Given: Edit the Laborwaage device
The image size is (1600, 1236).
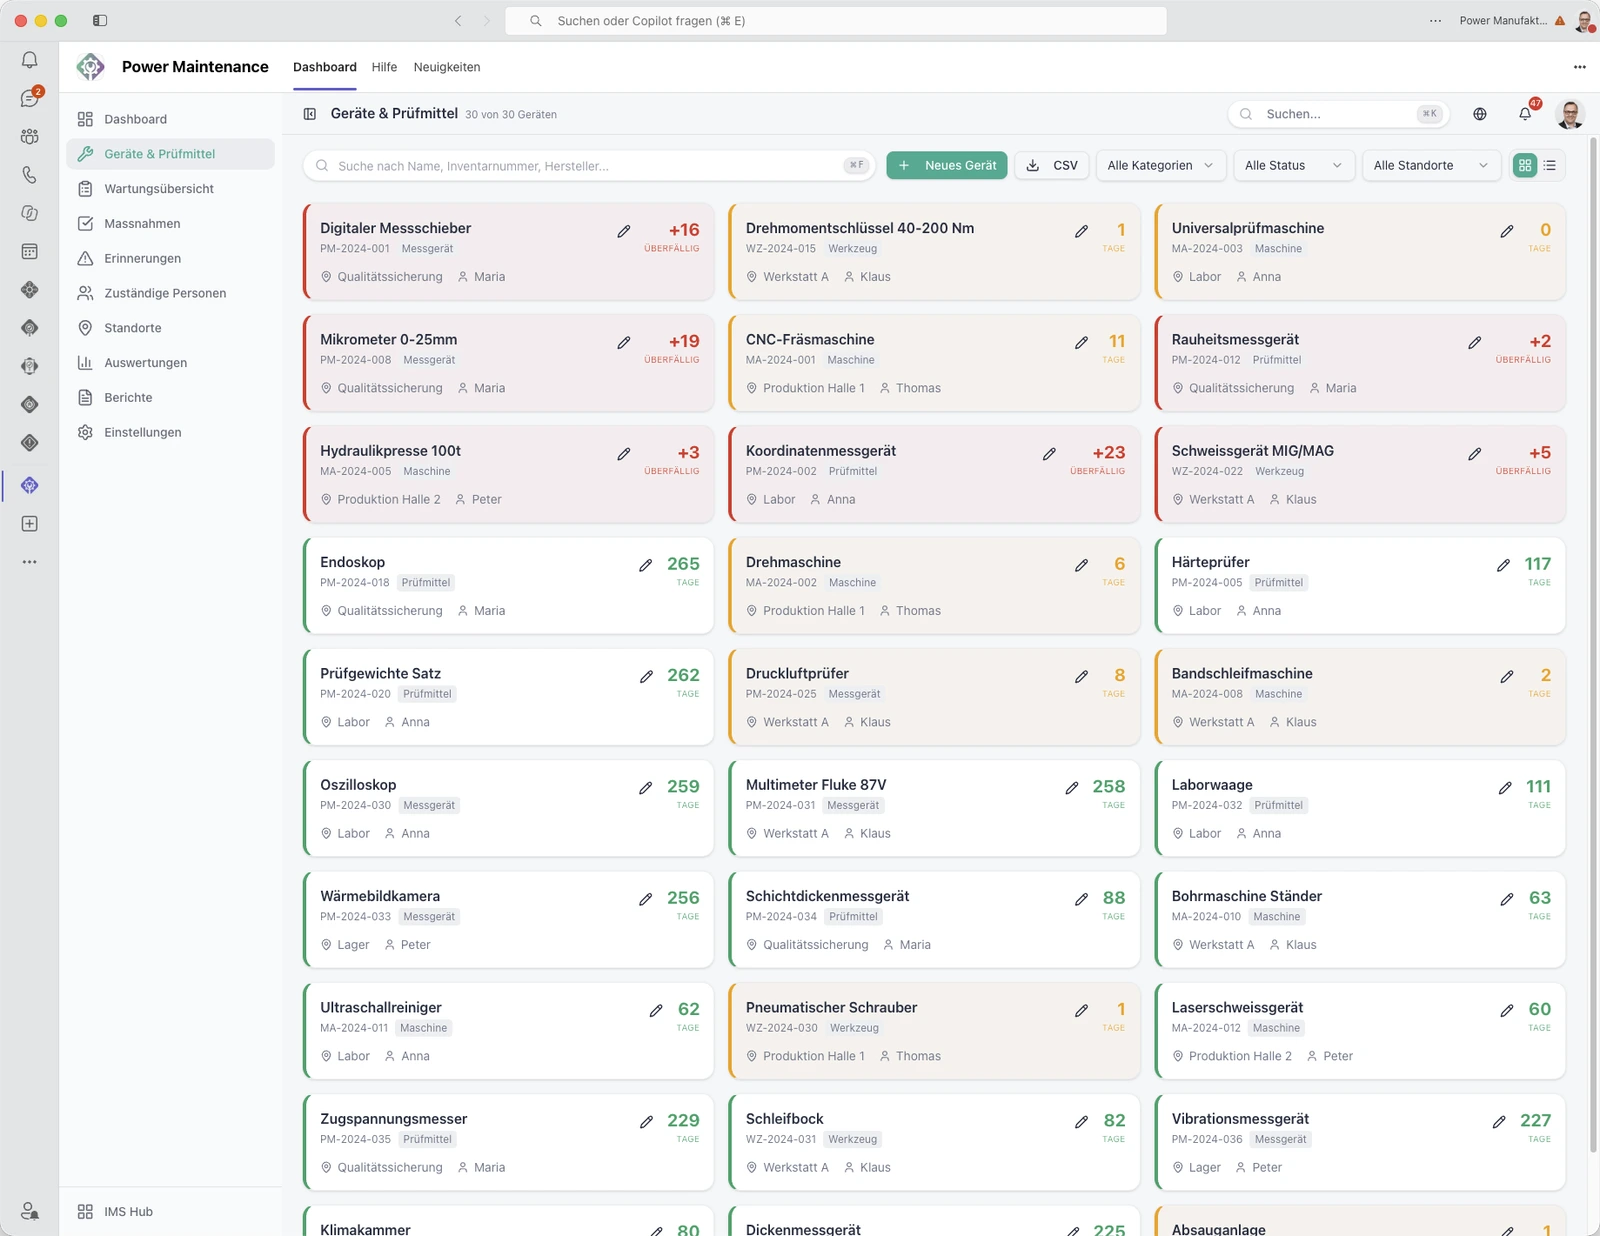Looking at the screenshot, I should click(x=1505, y=788).
